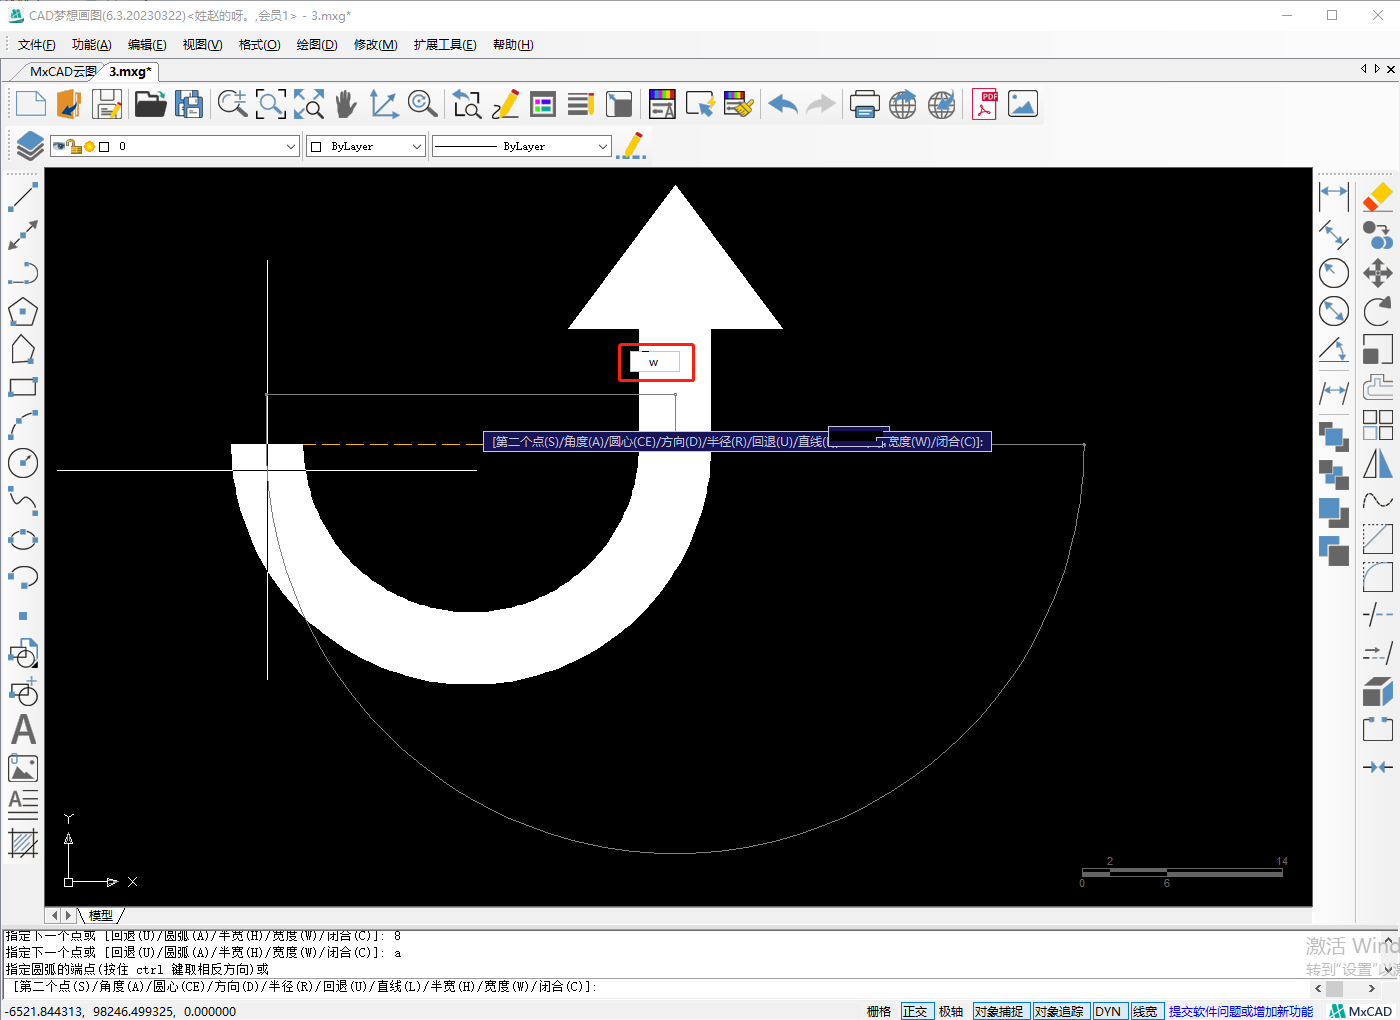Click the command line input field
This screenshot has width=1400, height=1020.
pyautogui.click(x=900, y=987)
